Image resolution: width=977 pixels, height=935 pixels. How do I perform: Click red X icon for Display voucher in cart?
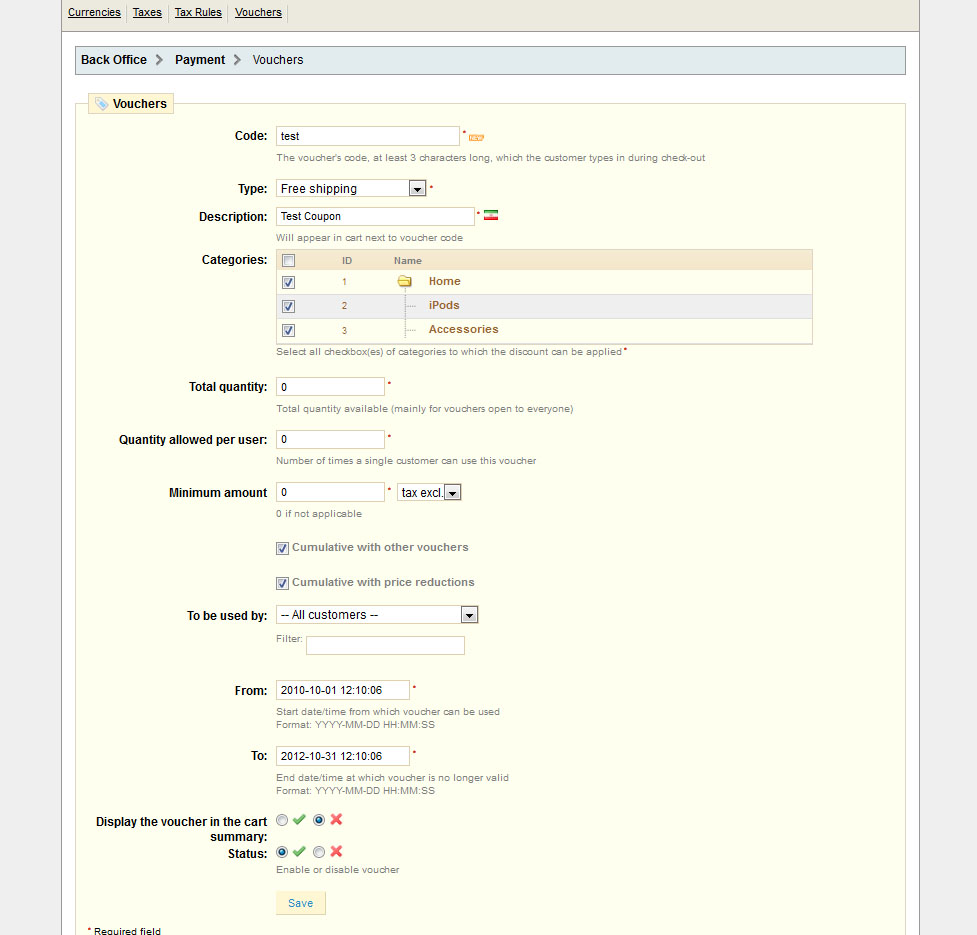point(336,820)
